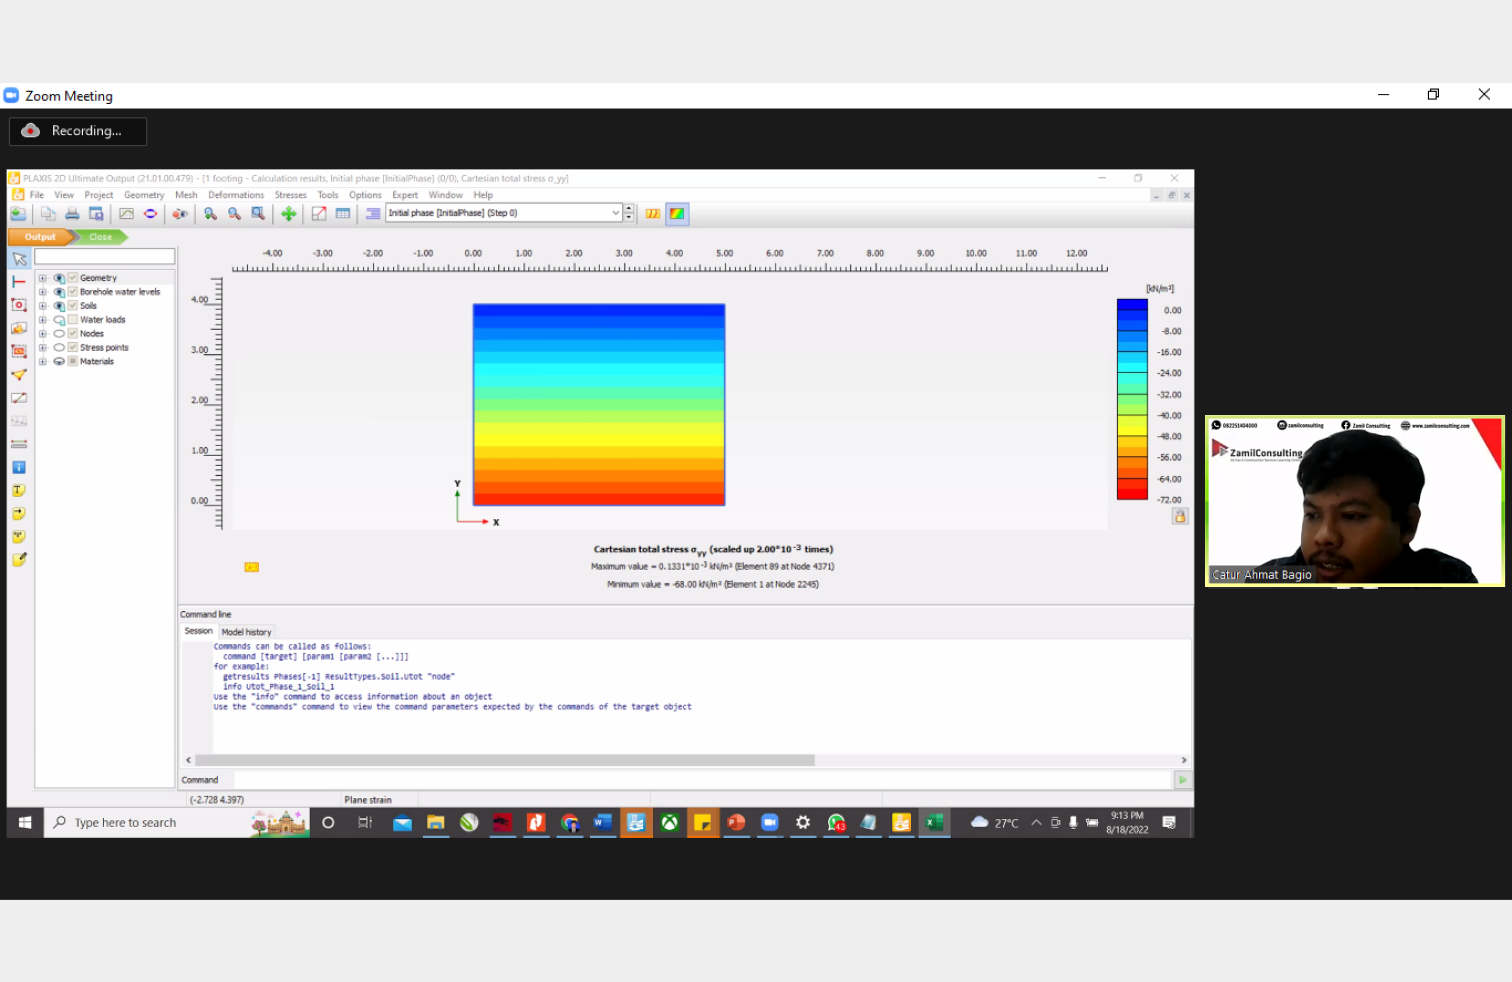Screen dimensions: 1512x982
Task: Expand the Materials tree node
Action: click(42, 362)
